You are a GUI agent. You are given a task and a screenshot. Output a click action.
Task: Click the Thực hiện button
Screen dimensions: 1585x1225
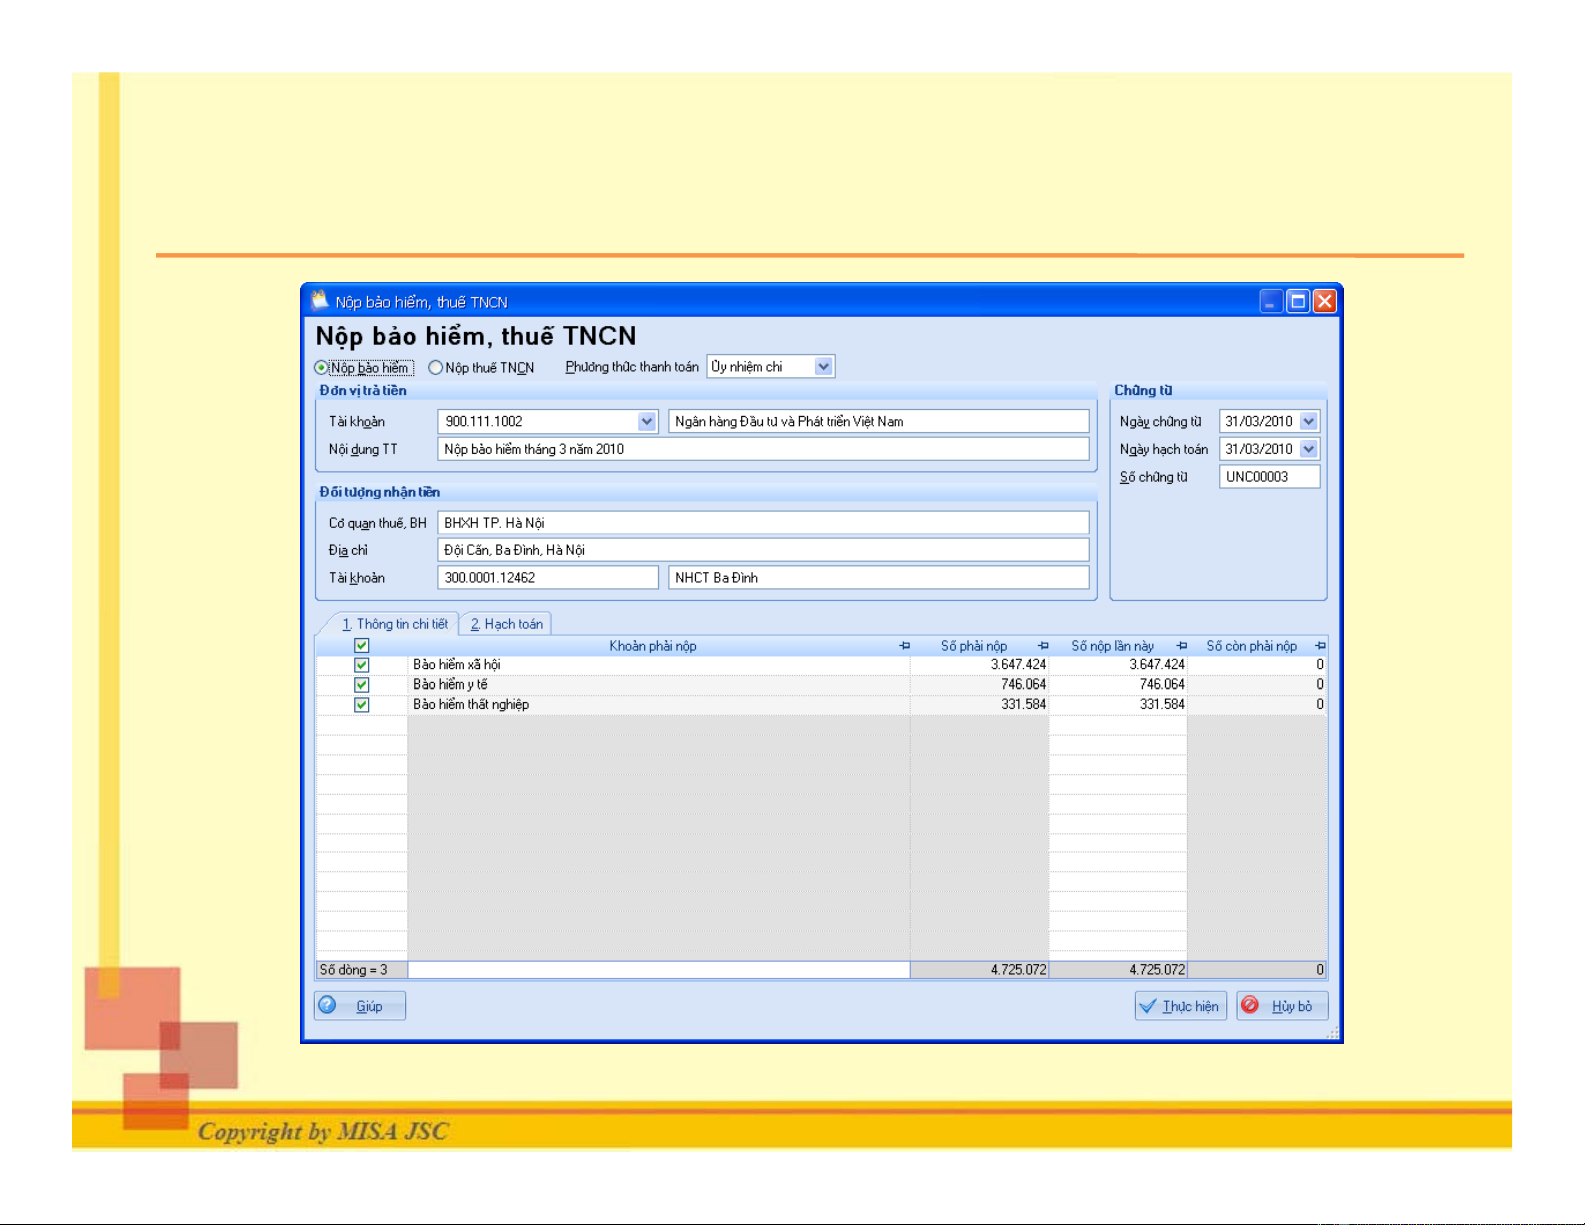[x=1180, y=1006]
